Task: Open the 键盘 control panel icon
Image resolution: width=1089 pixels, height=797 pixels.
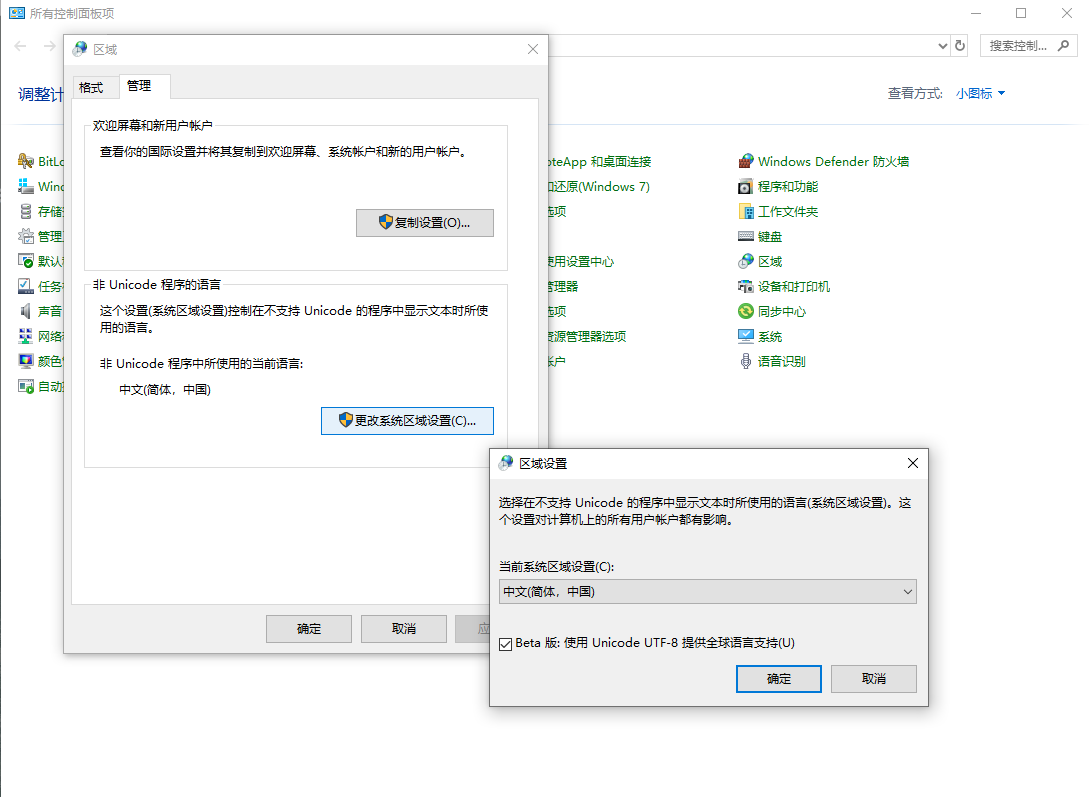Action: tap(746, 236)
